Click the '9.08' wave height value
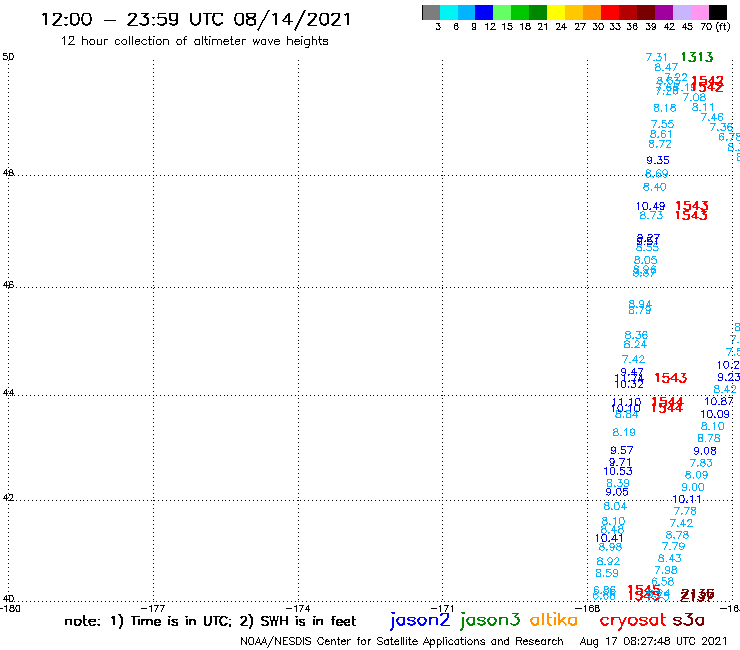The height and width of the screenshot is (650, 740). pyautogui.click(x=705, y=451)
